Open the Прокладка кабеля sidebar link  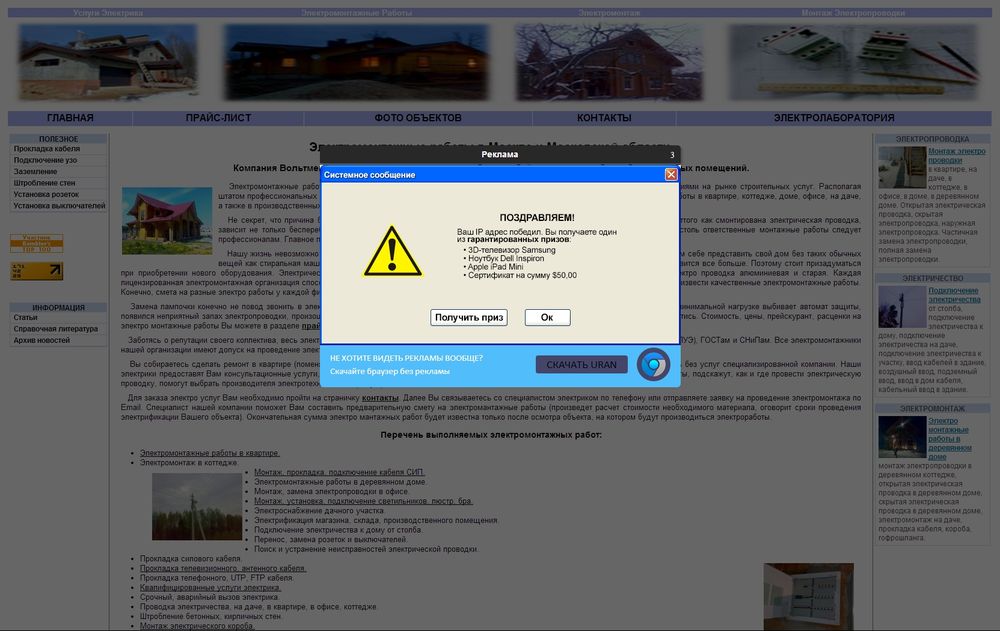47,149
